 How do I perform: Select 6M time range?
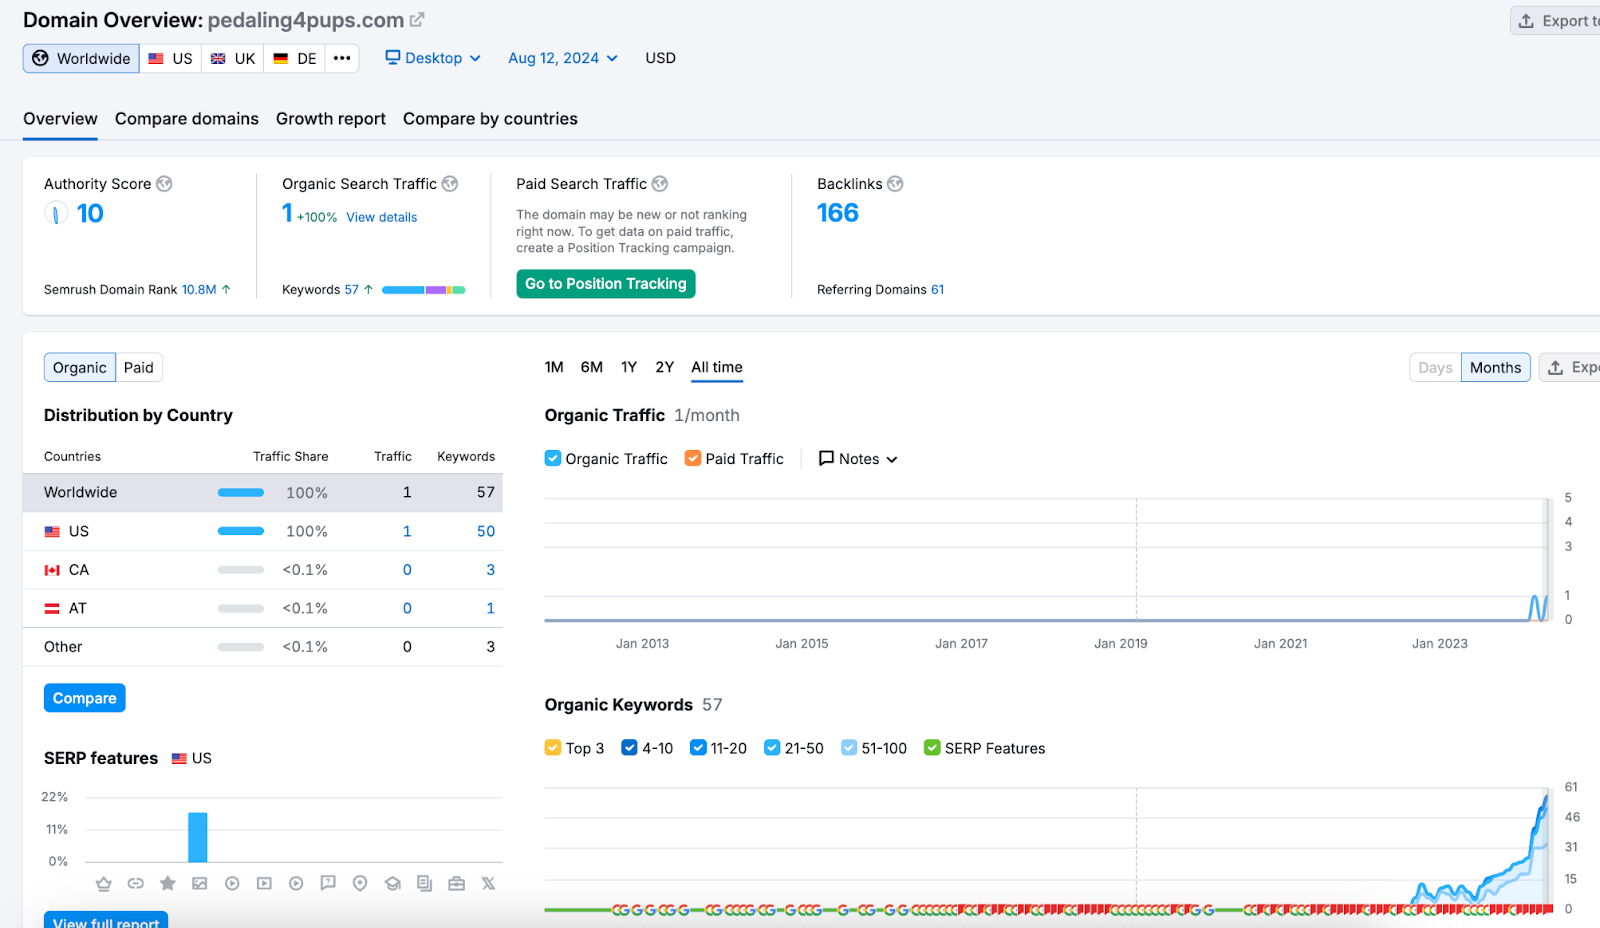[592, 367]
